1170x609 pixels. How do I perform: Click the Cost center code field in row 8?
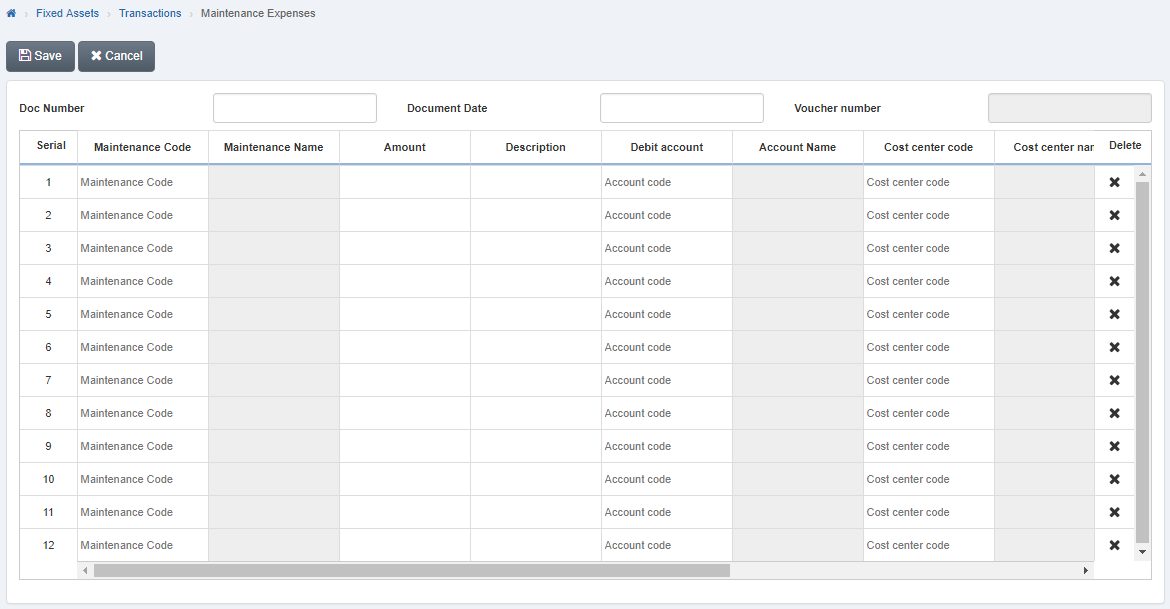pos(928,413)
